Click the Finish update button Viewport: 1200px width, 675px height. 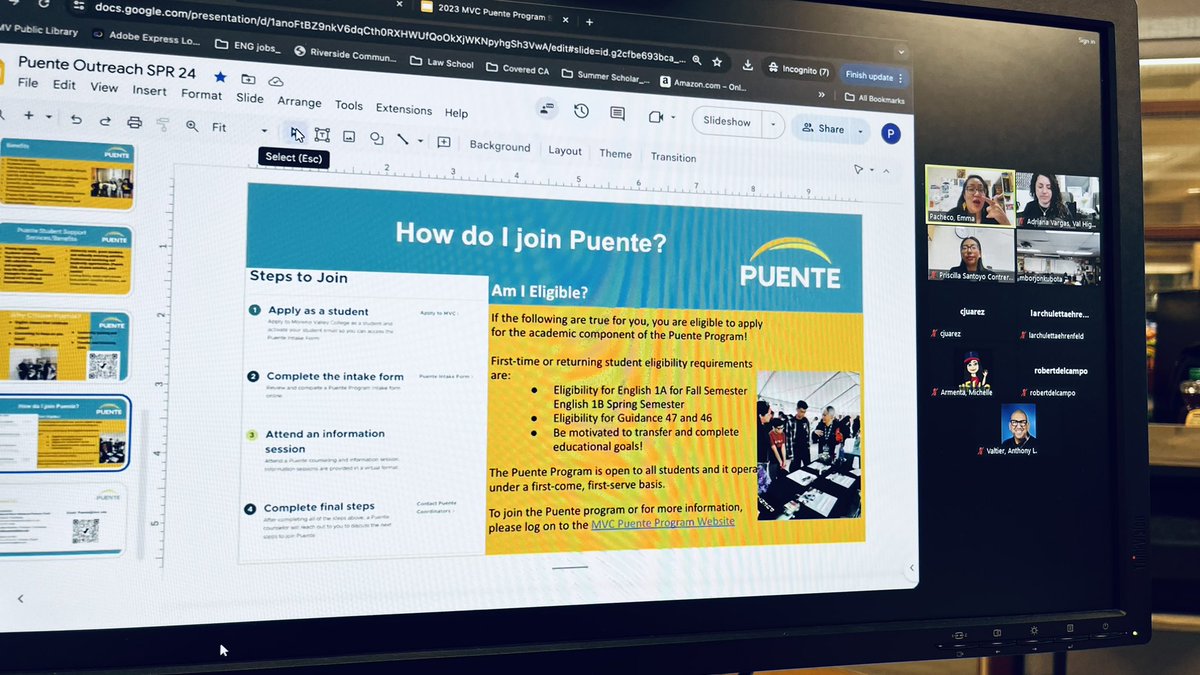pos(875,76)
